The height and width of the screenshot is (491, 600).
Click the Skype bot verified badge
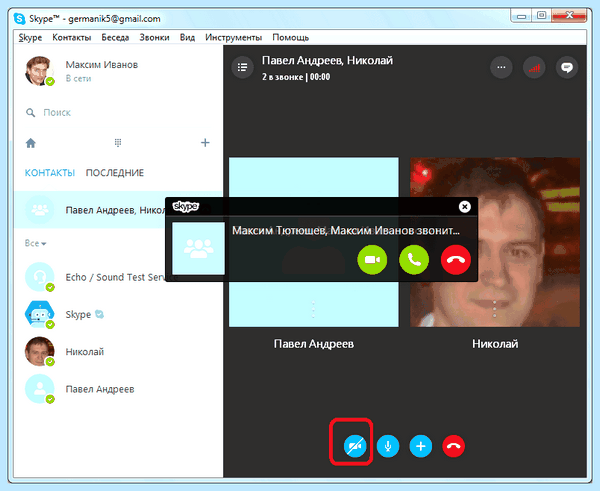click(99, 314)
